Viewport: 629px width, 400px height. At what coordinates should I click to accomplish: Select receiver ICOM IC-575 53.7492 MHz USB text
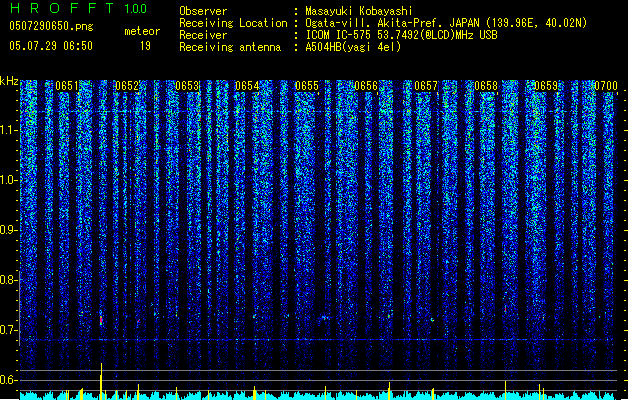401,35
